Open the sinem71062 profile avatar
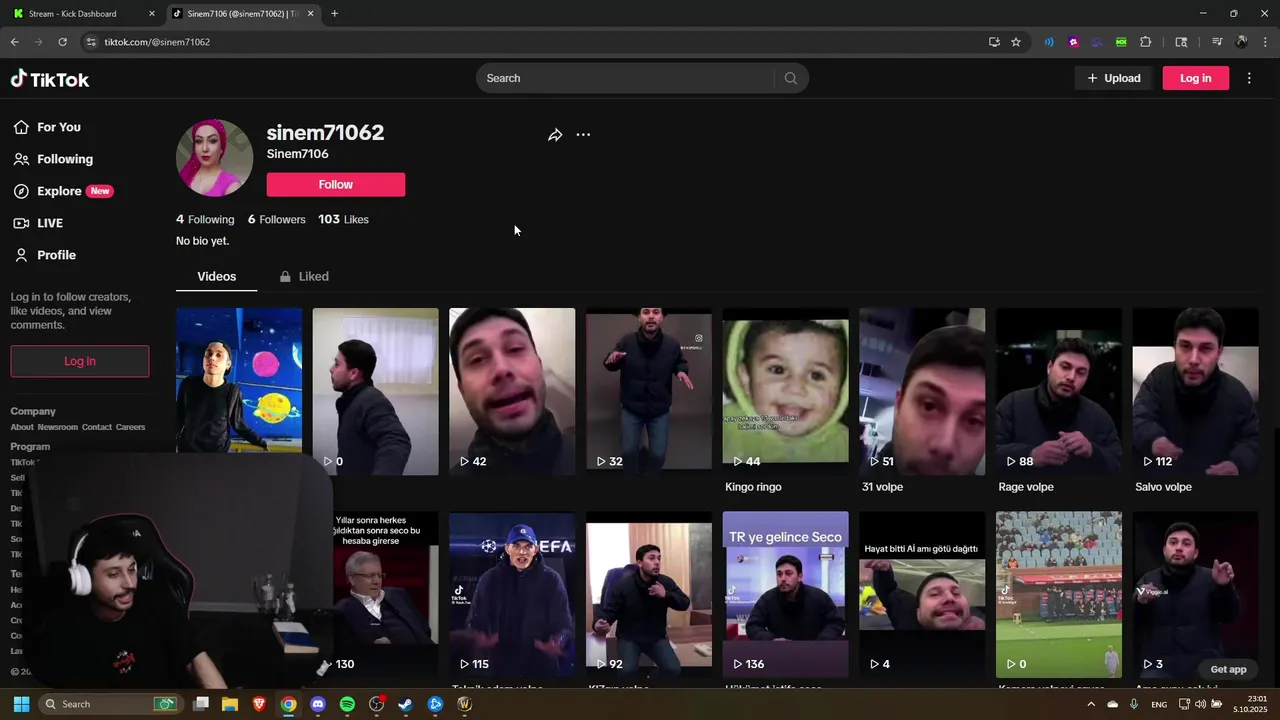 coord(215,157)
